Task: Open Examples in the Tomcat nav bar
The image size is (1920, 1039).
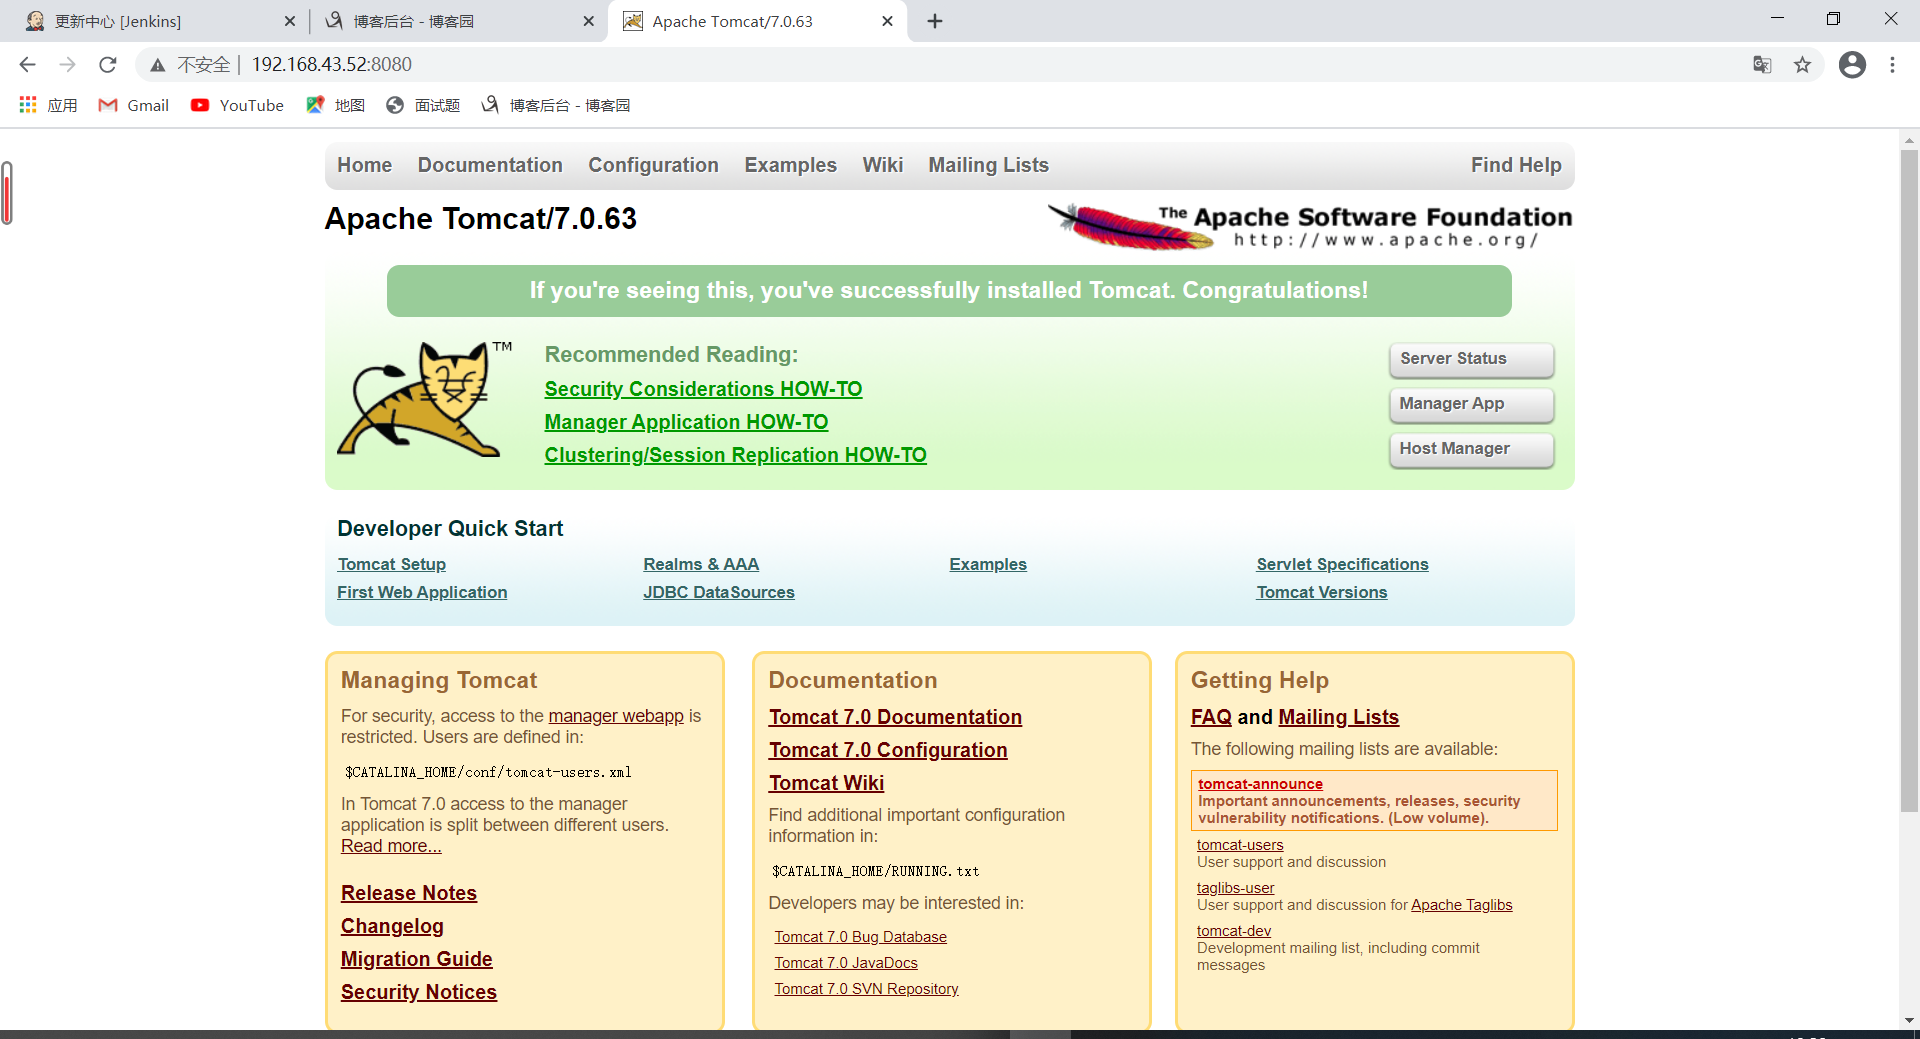Action: coord(790,165)
